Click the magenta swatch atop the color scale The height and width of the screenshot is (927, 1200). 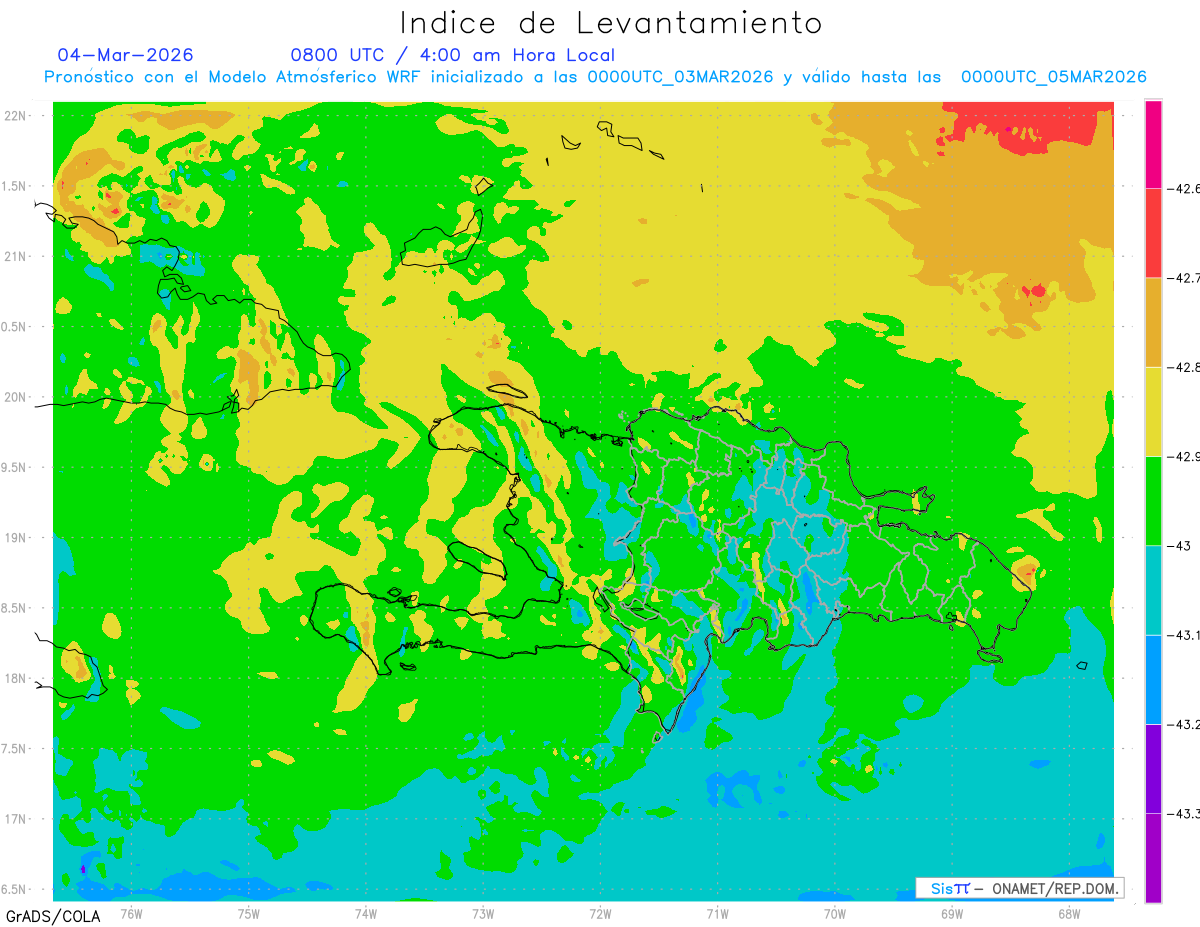1153,144
